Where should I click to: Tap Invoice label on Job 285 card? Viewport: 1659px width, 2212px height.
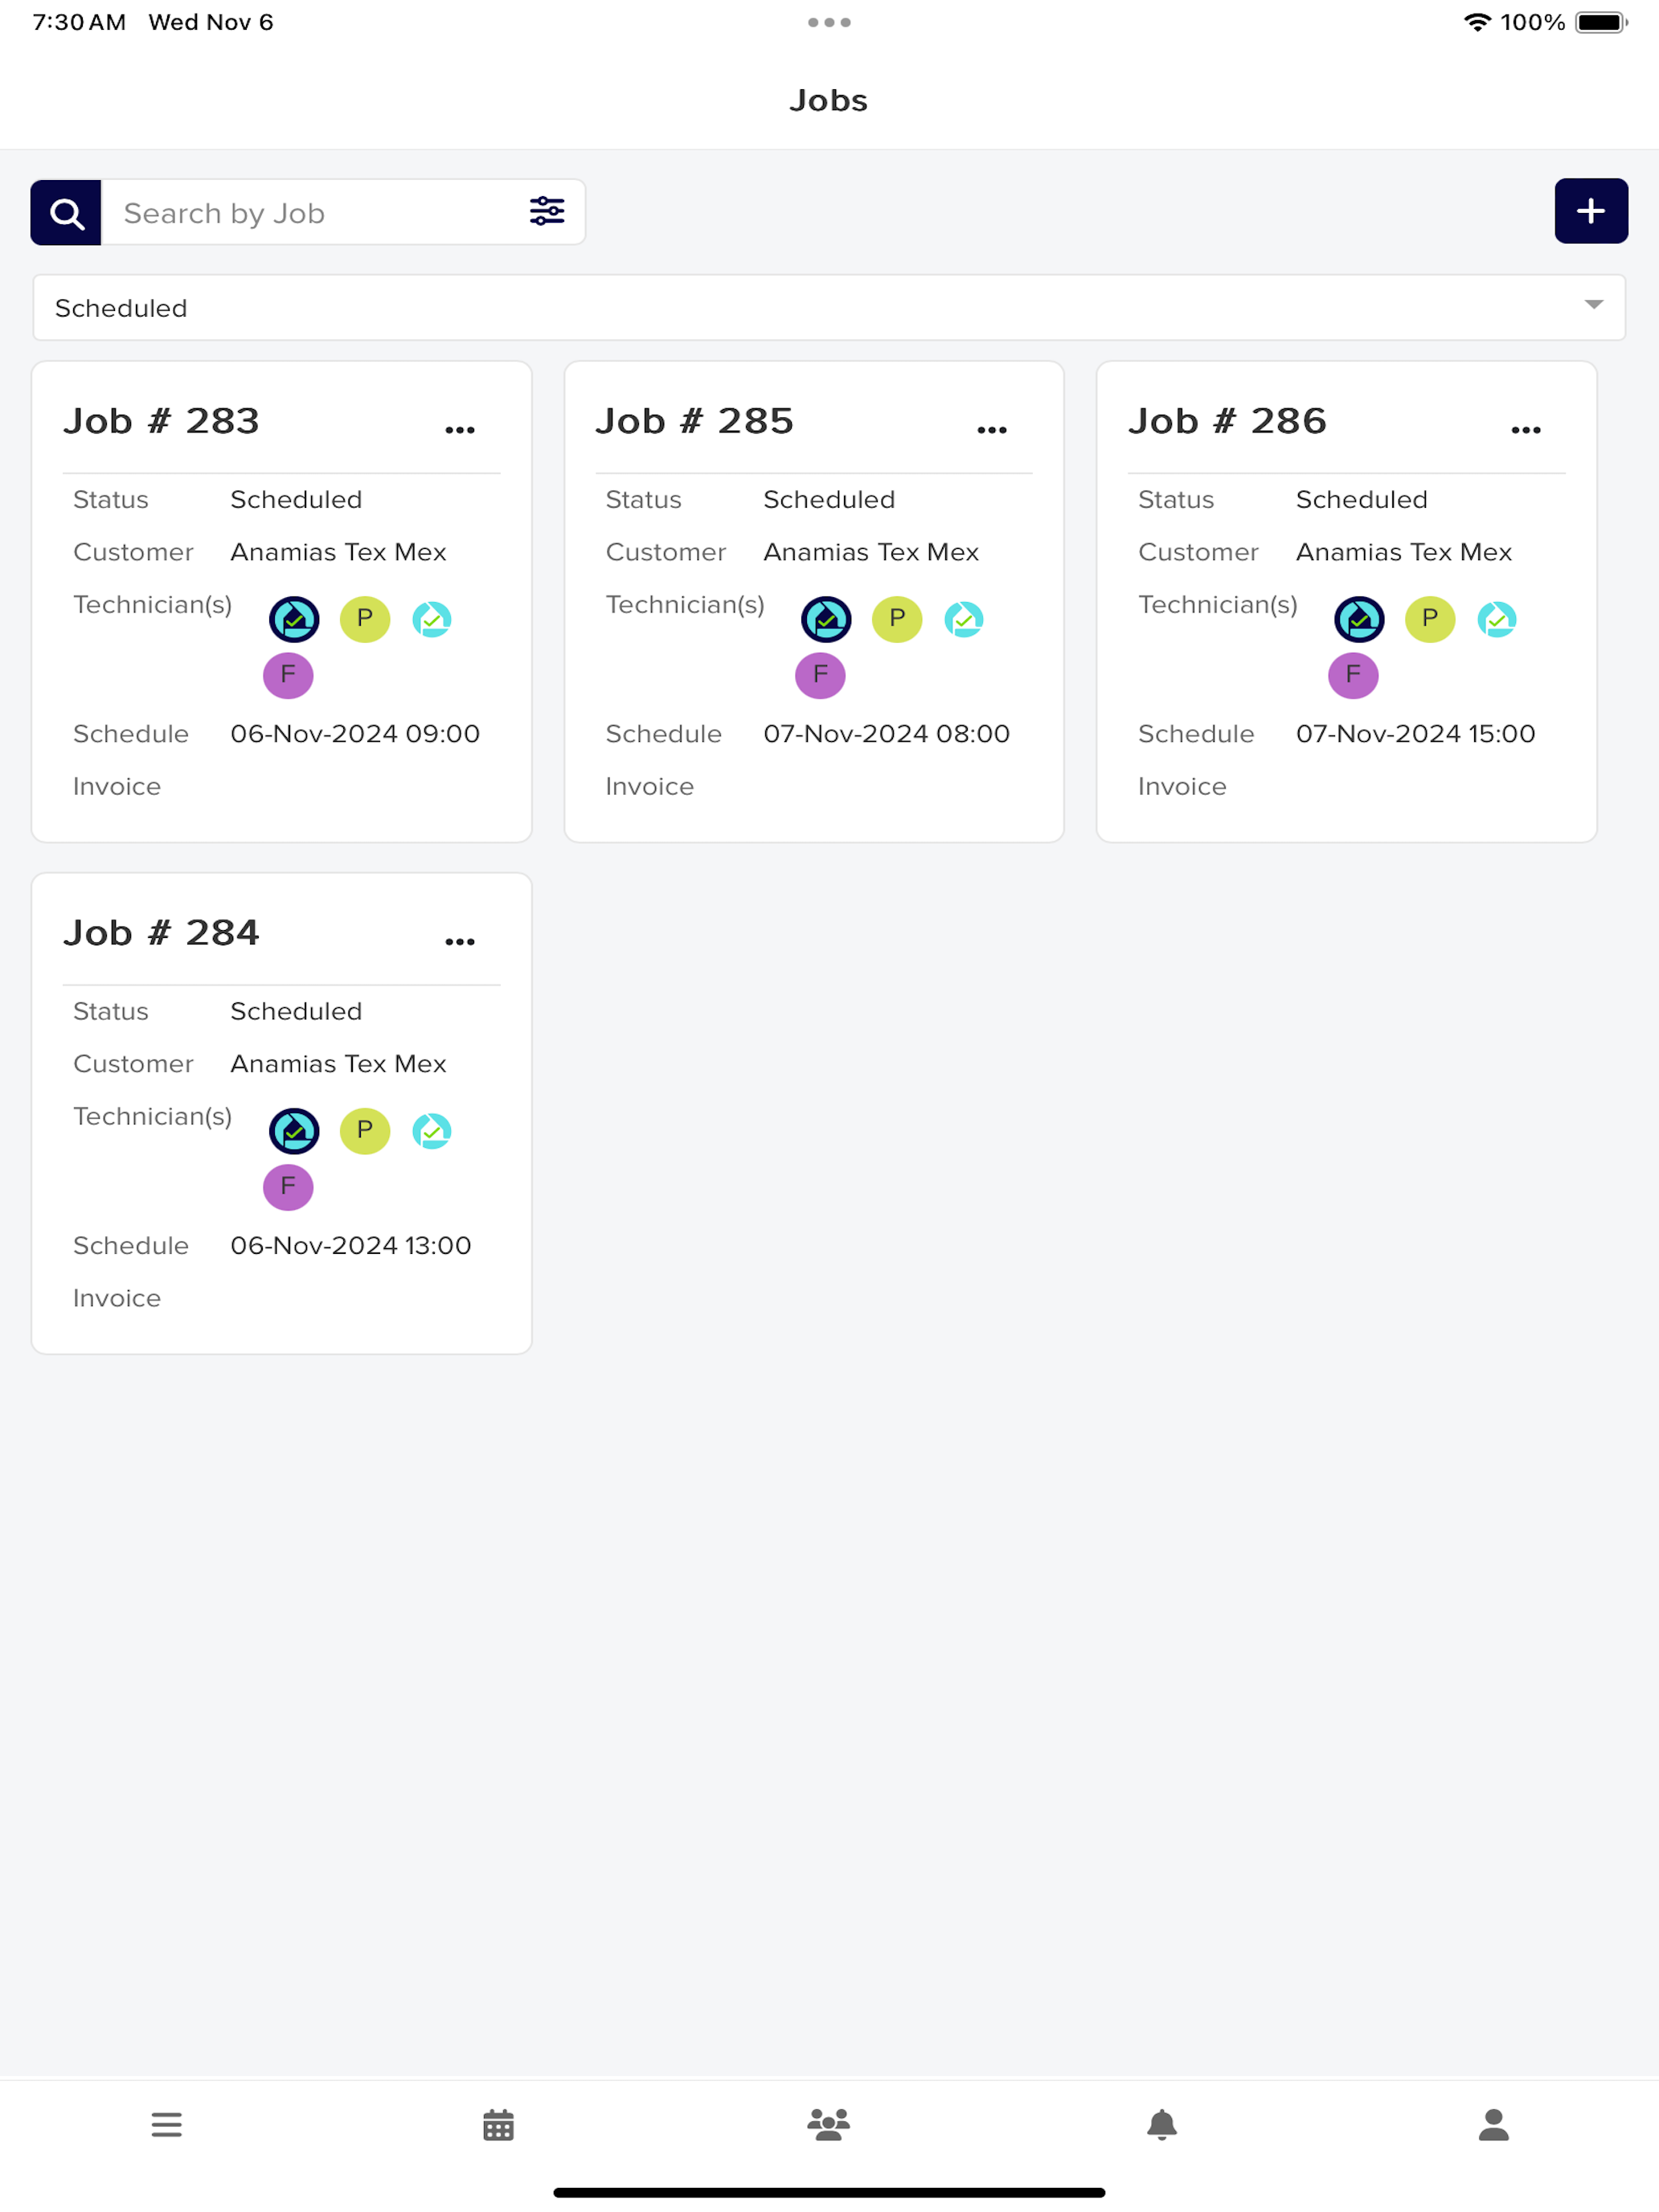point(649,787)
